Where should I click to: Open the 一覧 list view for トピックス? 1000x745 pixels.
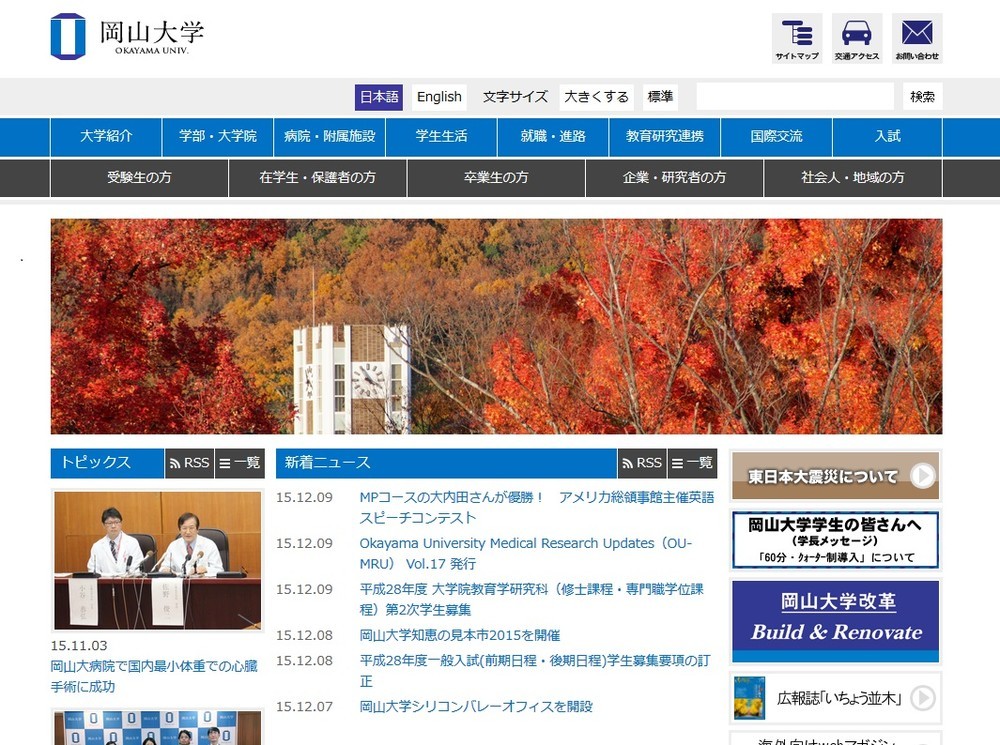[240, 462]
